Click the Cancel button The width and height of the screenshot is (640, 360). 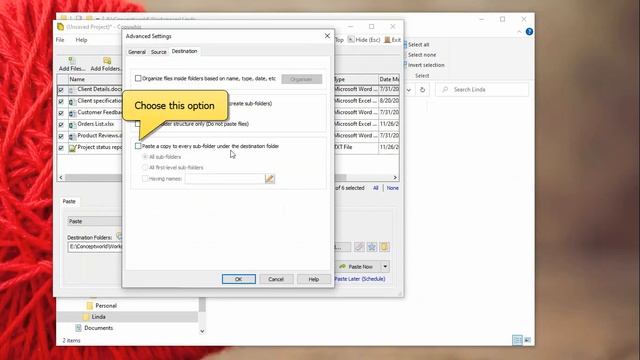click(x=276, y=279)
